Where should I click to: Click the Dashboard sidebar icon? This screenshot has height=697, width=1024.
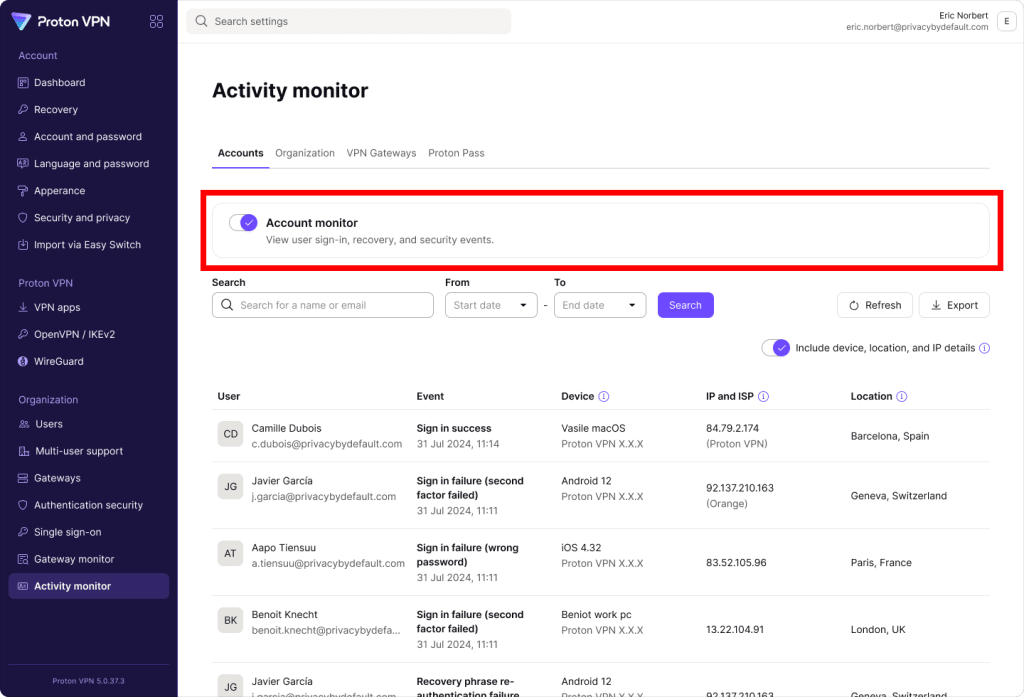(x=23, y=82)
